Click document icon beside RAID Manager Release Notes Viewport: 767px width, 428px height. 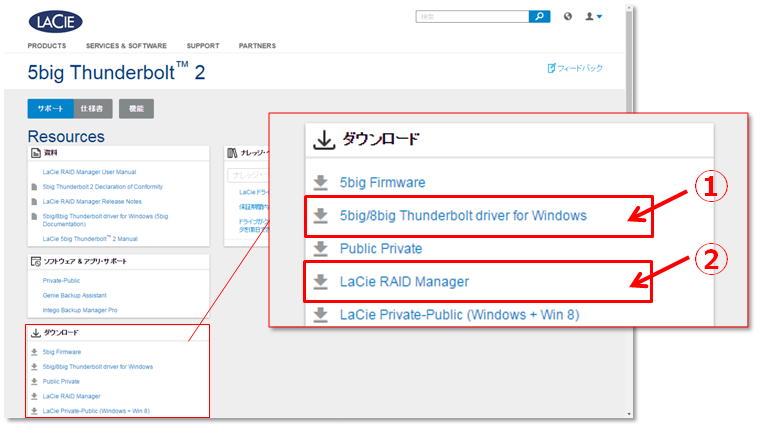pyautogui.click(x=34, y=202)
